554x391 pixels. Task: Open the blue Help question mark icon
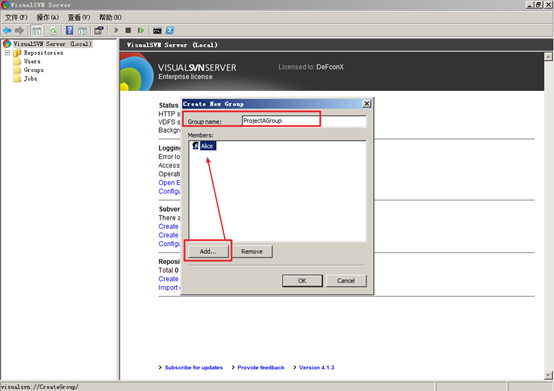click(x=70, y=31)
